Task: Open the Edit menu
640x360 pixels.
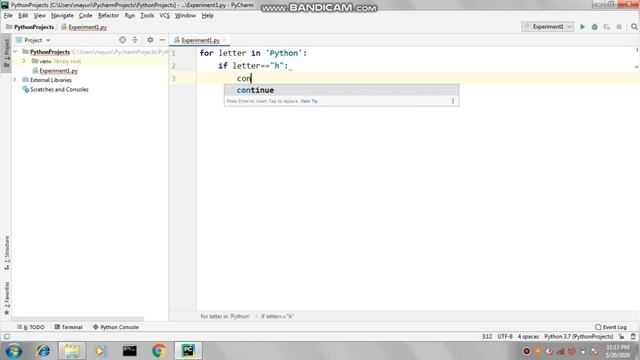Action: (23, 16)
